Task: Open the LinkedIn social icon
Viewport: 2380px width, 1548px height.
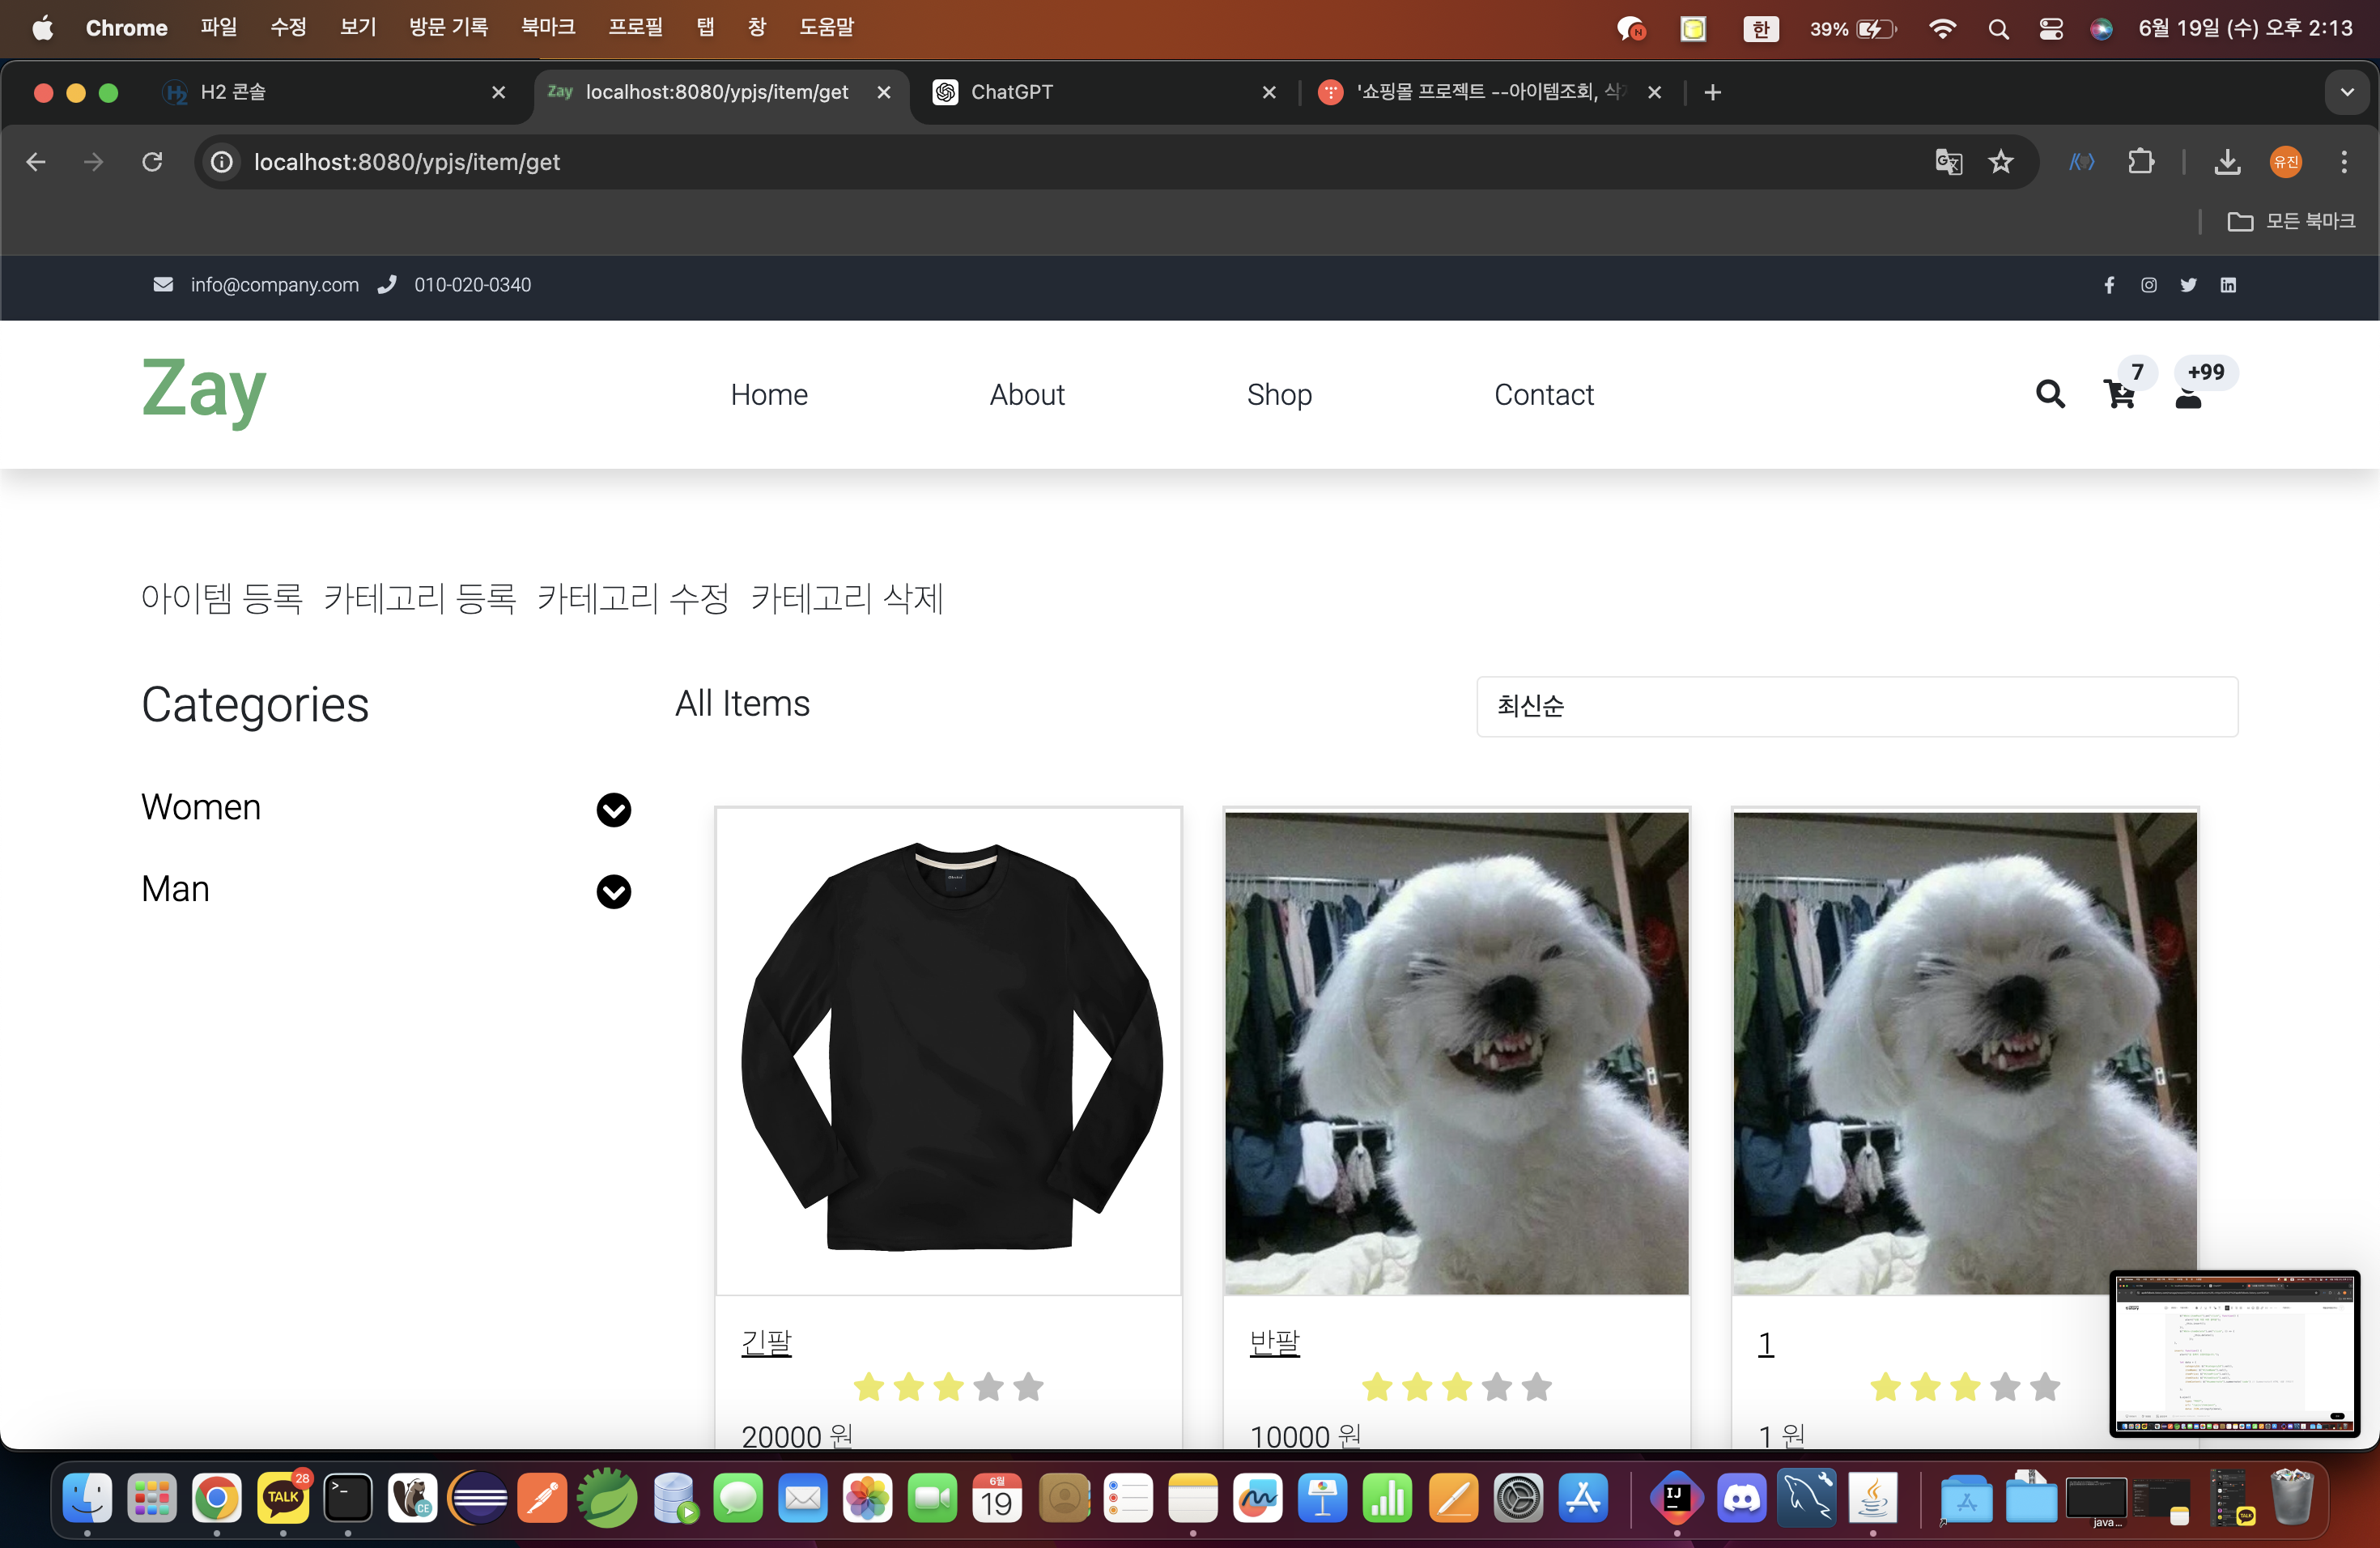Action: 2228,285
